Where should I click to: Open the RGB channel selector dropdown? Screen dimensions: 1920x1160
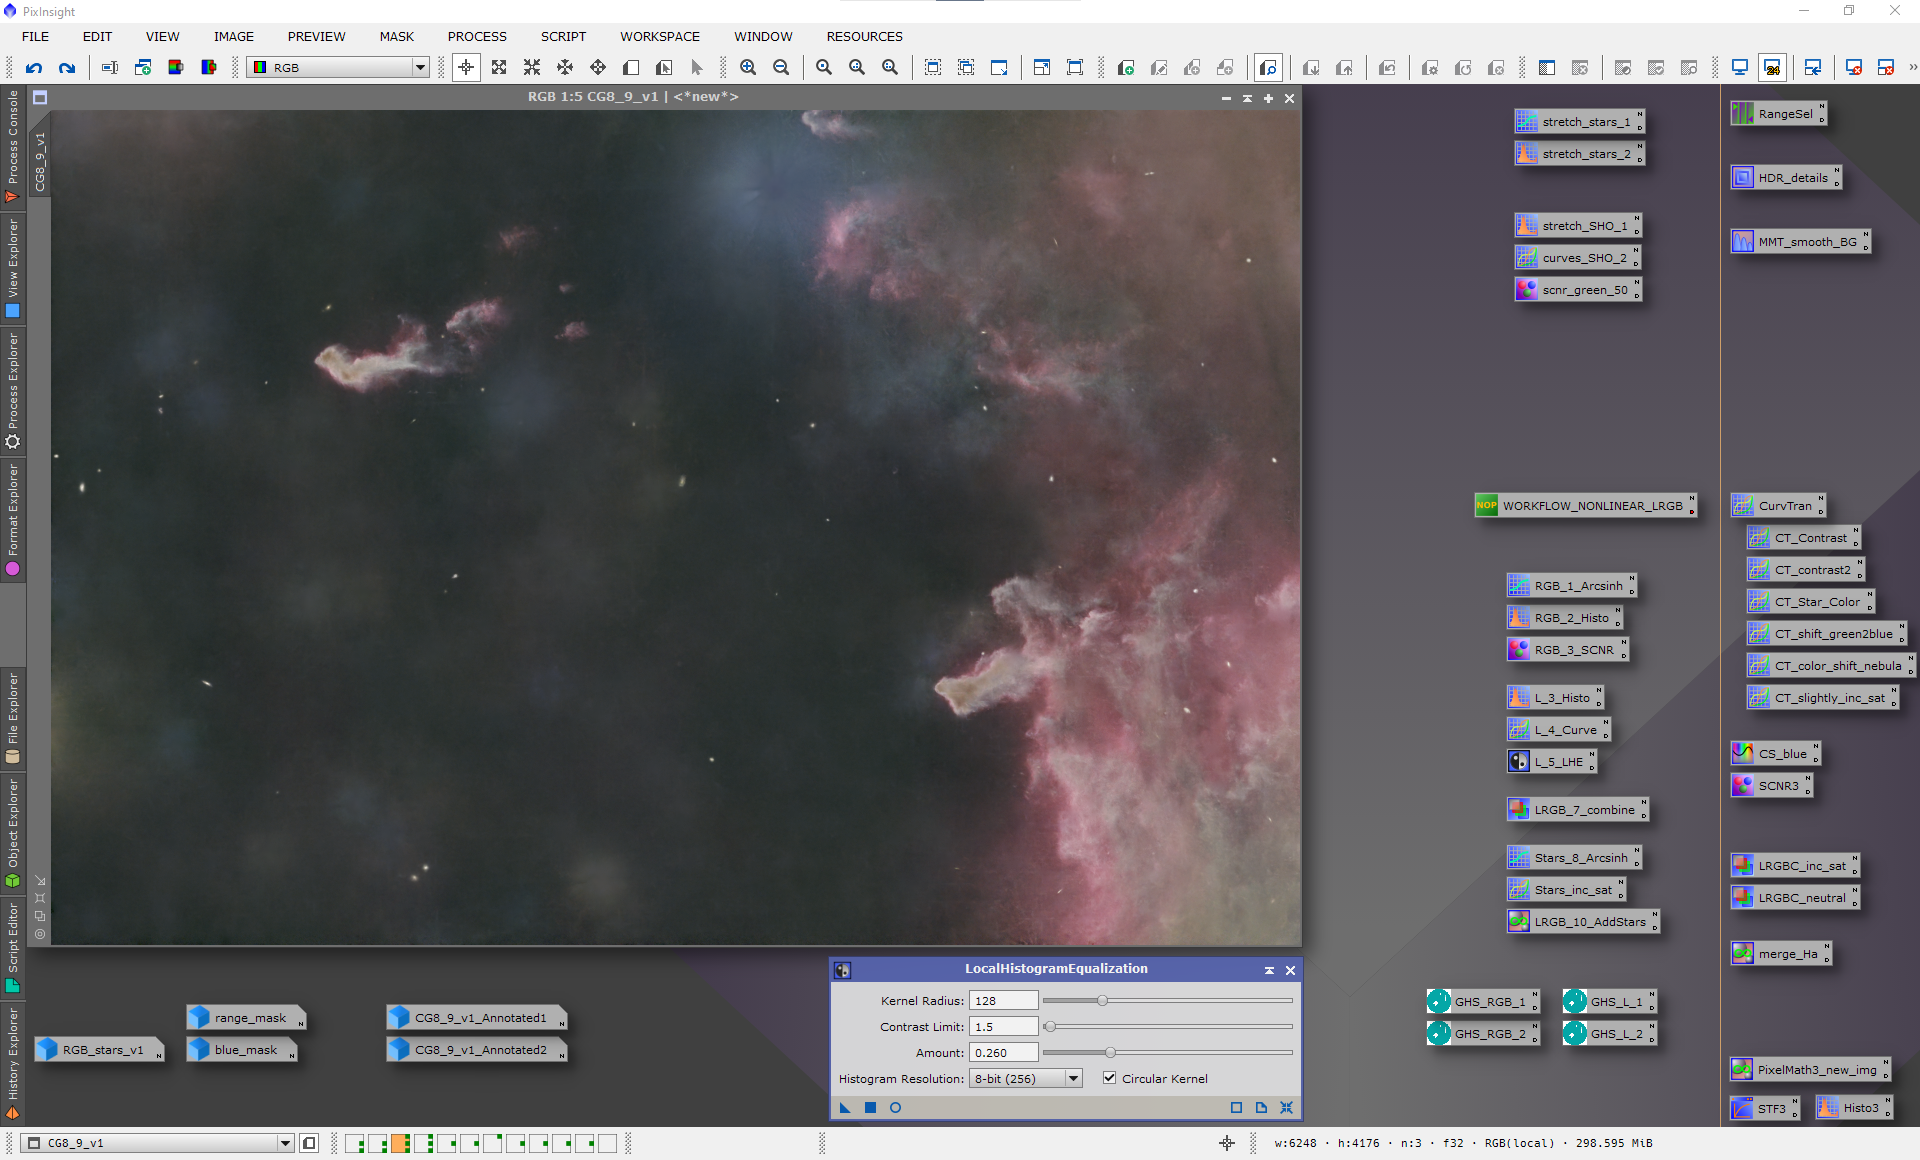[x=338, y=68]
